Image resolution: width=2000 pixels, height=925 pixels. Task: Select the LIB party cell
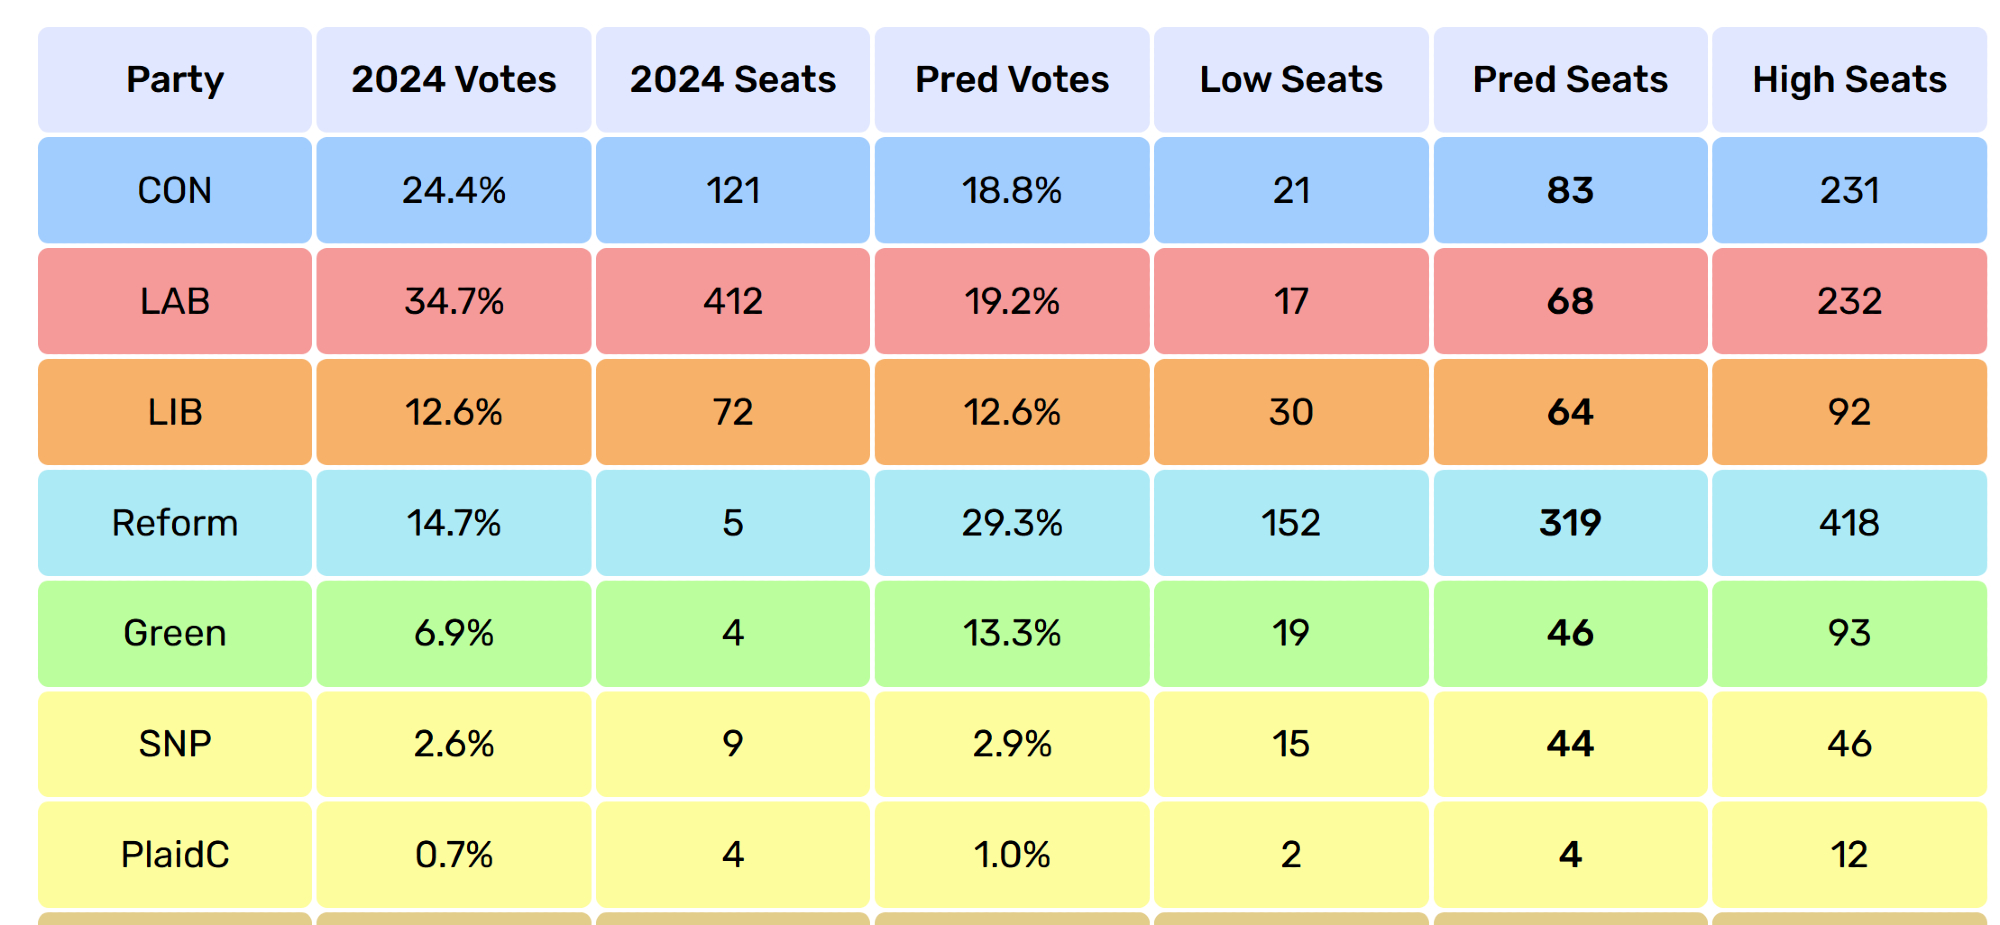(x=175, y=412)
